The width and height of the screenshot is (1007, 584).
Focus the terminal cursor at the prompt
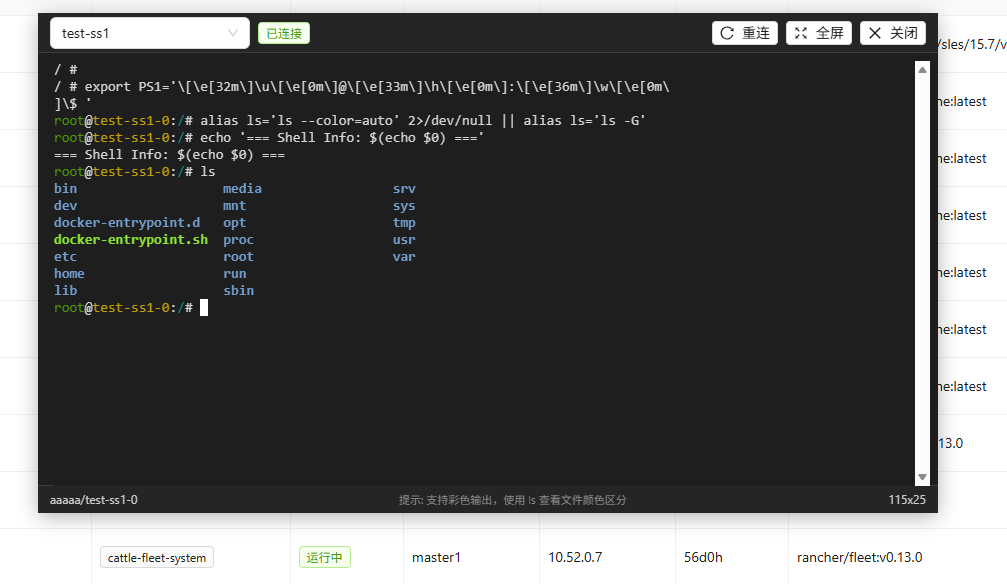[x=204, y=308]
